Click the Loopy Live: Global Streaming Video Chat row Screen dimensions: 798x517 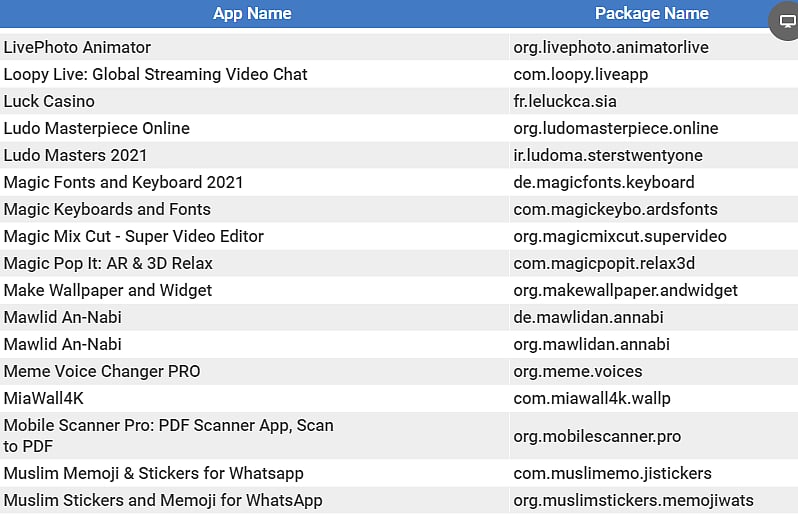155,74
